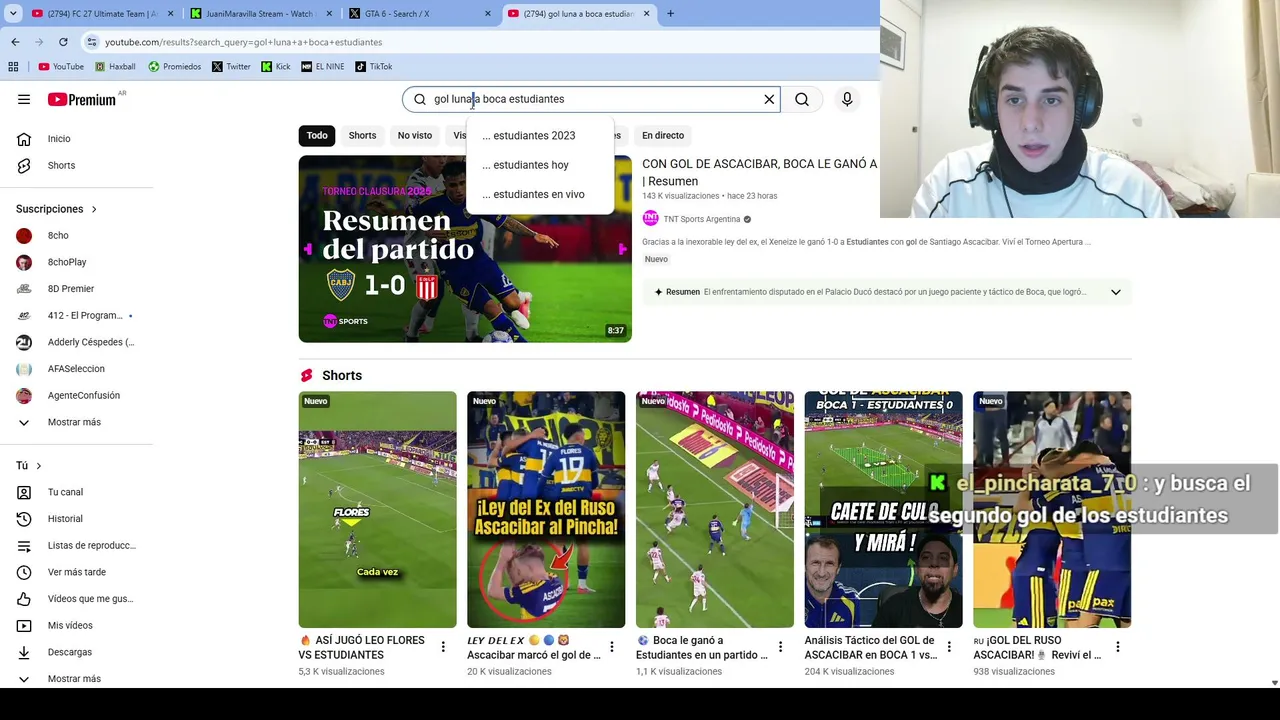Open Listas de reproducción in the sidebar

pyautogui.click(x=76, y=545)
